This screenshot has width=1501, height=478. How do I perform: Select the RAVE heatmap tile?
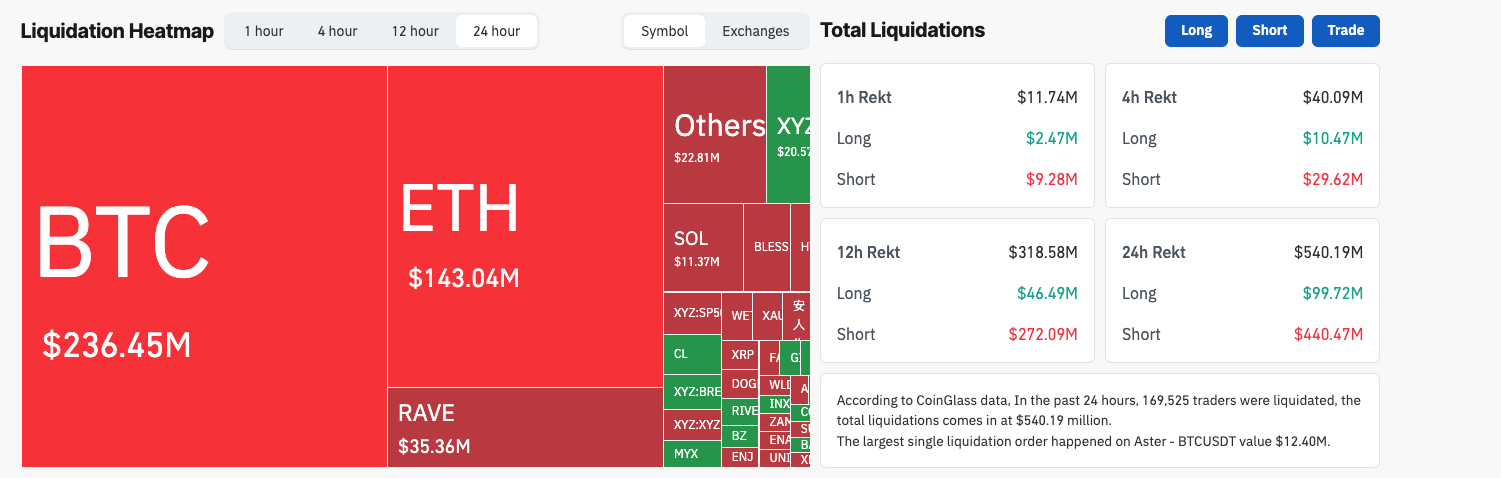click(525, 427)
